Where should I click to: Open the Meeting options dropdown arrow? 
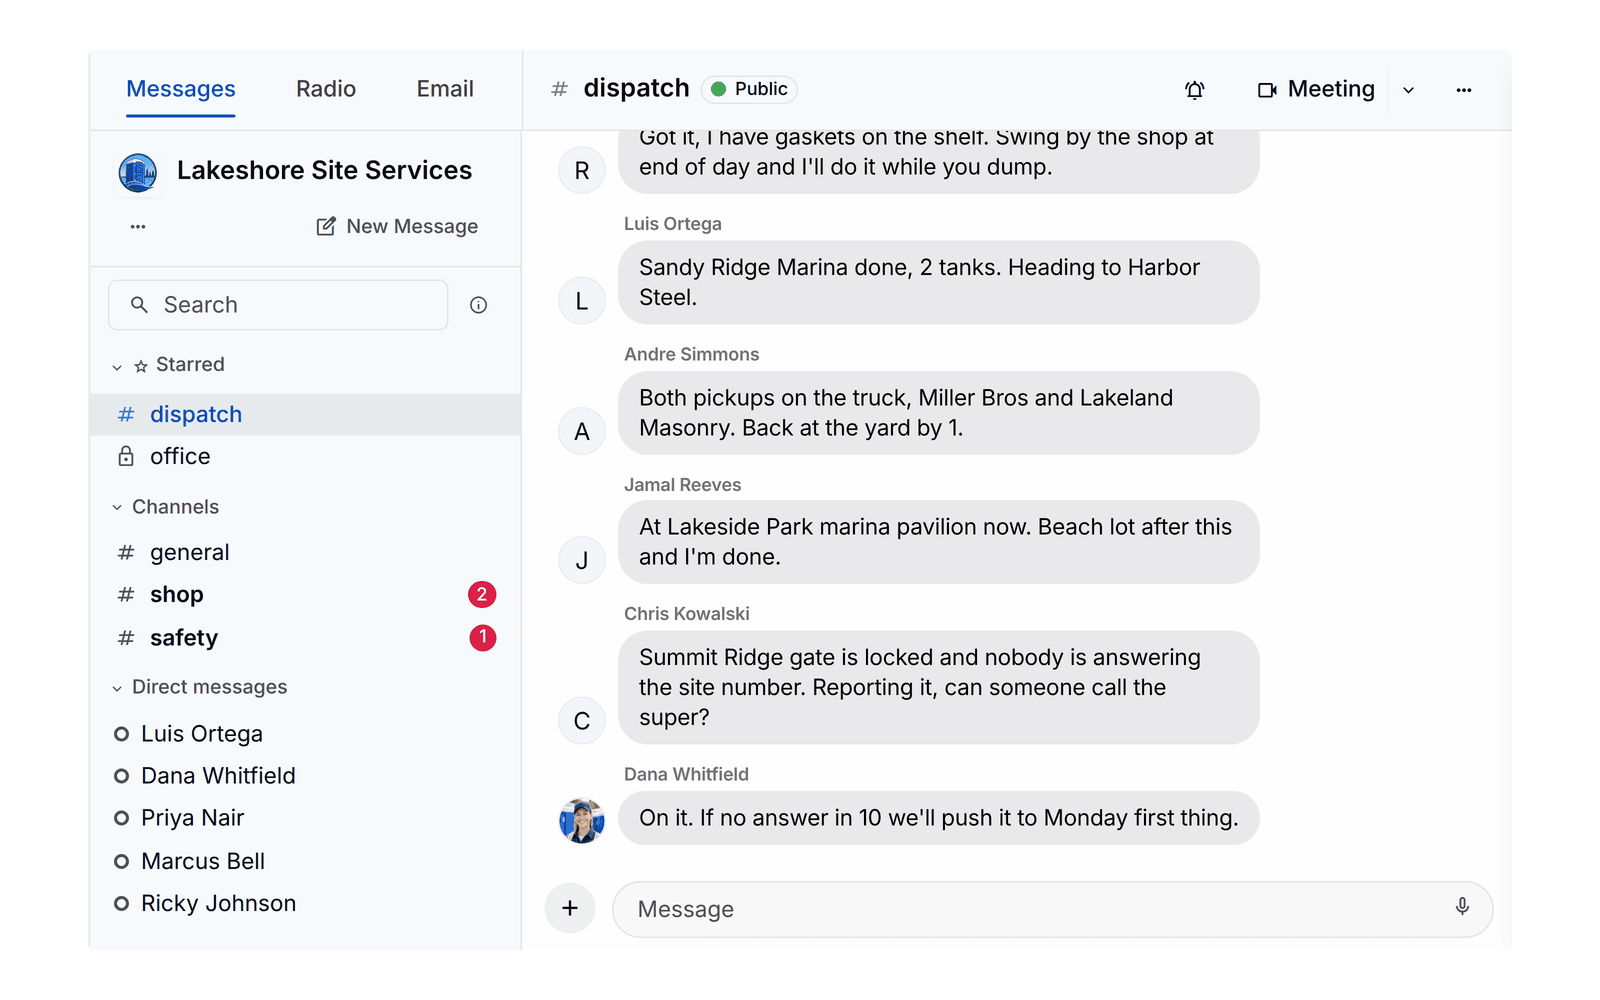click(x=1408, y=90)
